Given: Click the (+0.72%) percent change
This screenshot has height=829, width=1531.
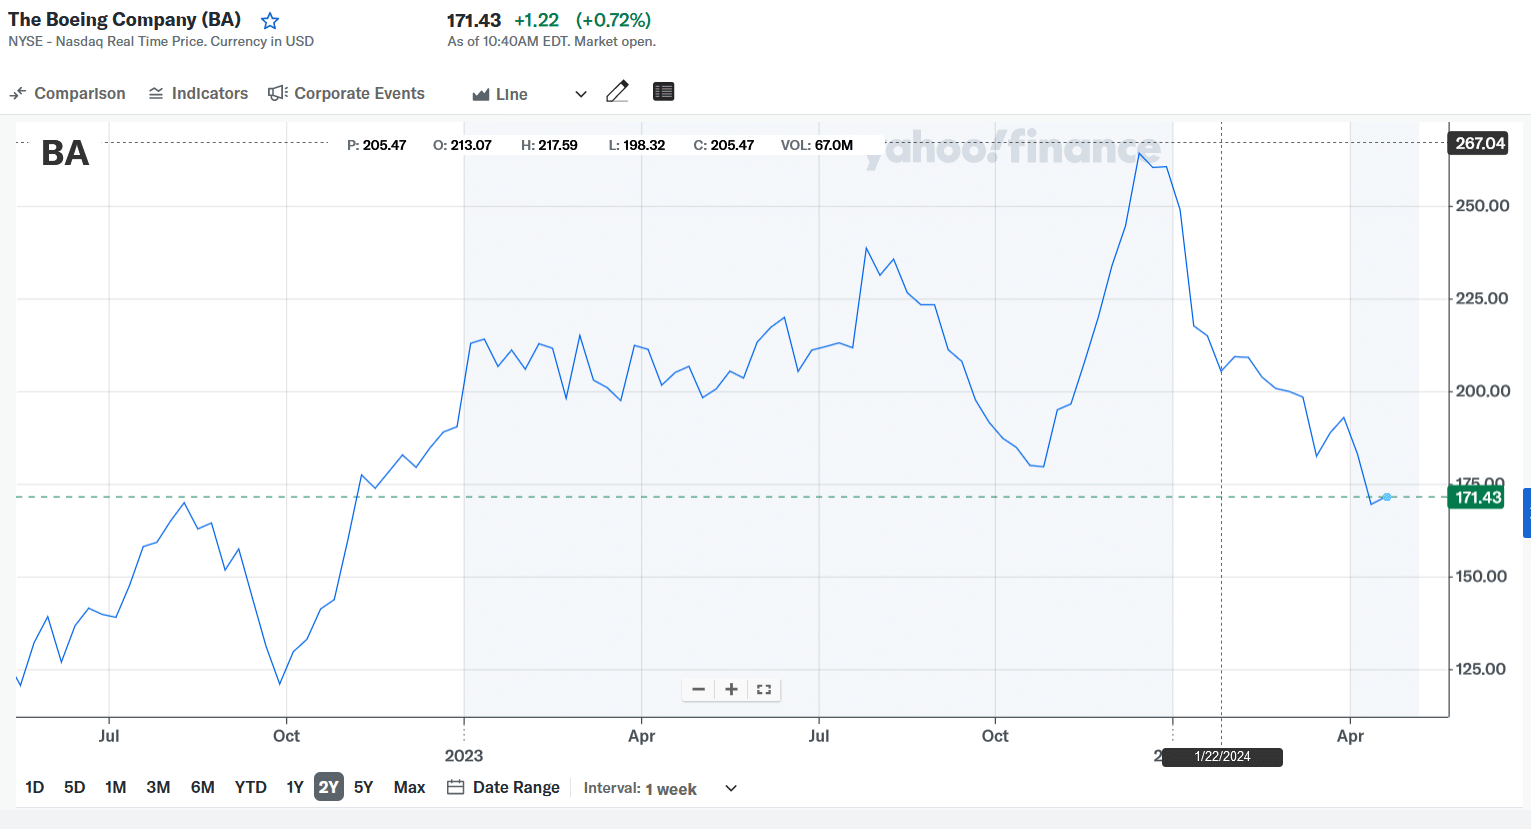Looking at the screenshot, I should [613, 20].
